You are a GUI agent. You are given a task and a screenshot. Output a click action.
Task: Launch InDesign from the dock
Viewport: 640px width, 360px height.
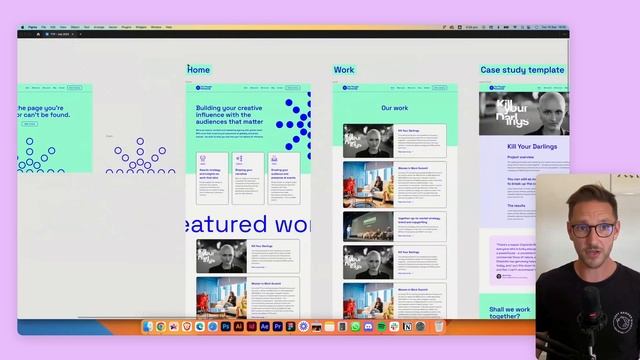pos(251,327)
